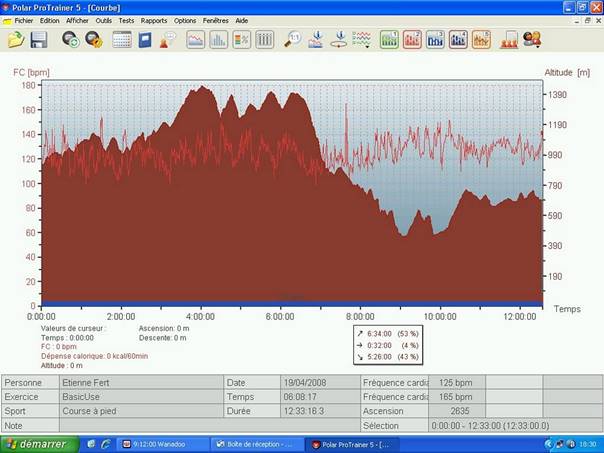Click the green chart toolbar icon
This screenshot has height=453, width=604.
[x=389, y=40]
